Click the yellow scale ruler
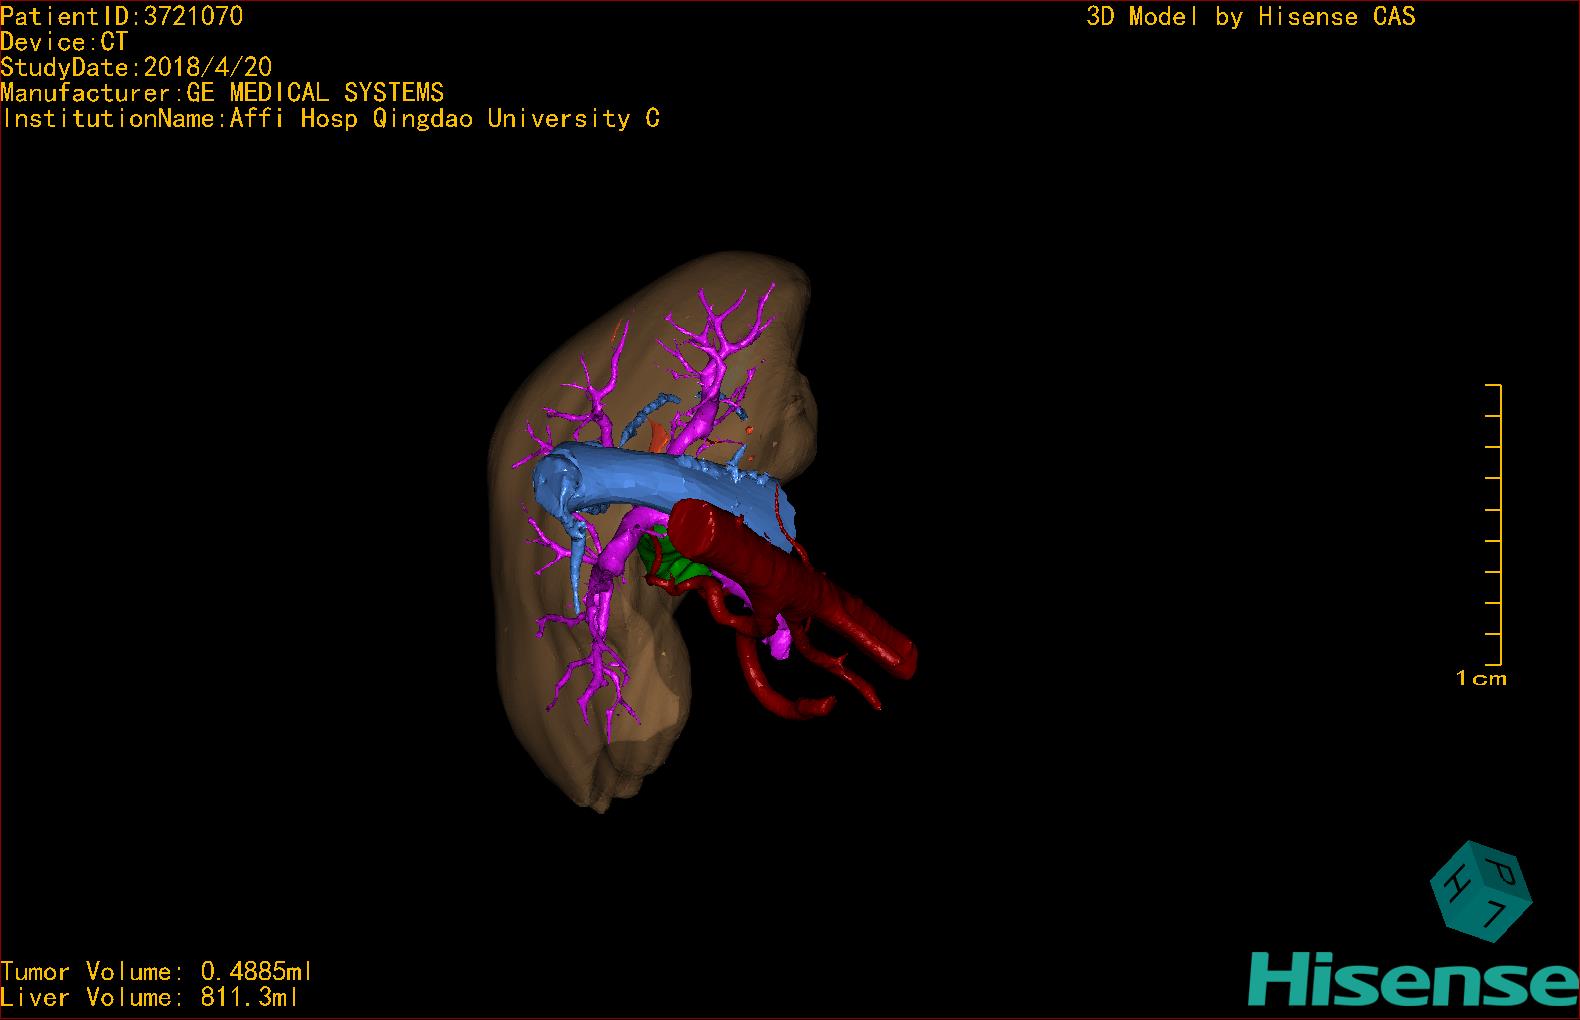 (x=1494, y=525)
